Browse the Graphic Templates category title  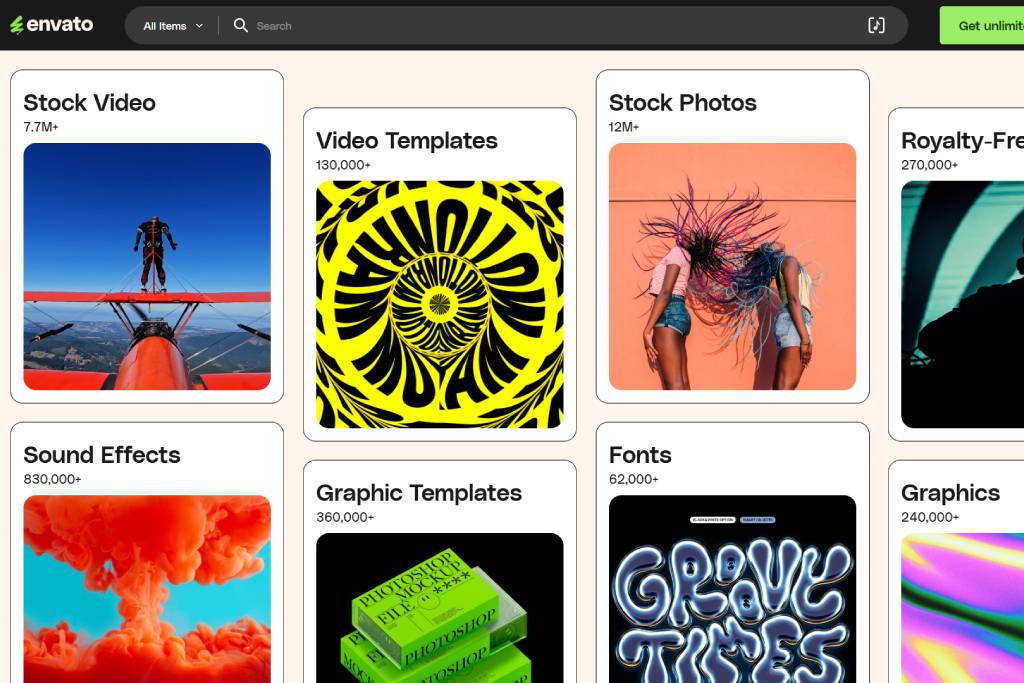coord(418,493)
